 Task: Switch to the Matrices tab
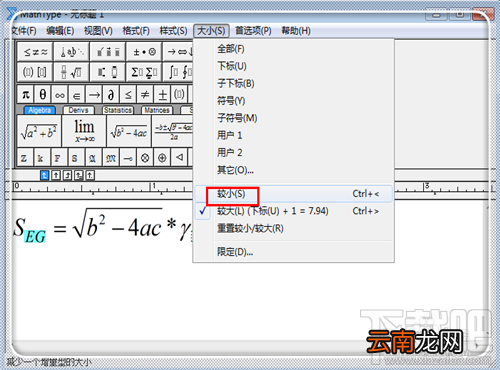tap(157, 110)
